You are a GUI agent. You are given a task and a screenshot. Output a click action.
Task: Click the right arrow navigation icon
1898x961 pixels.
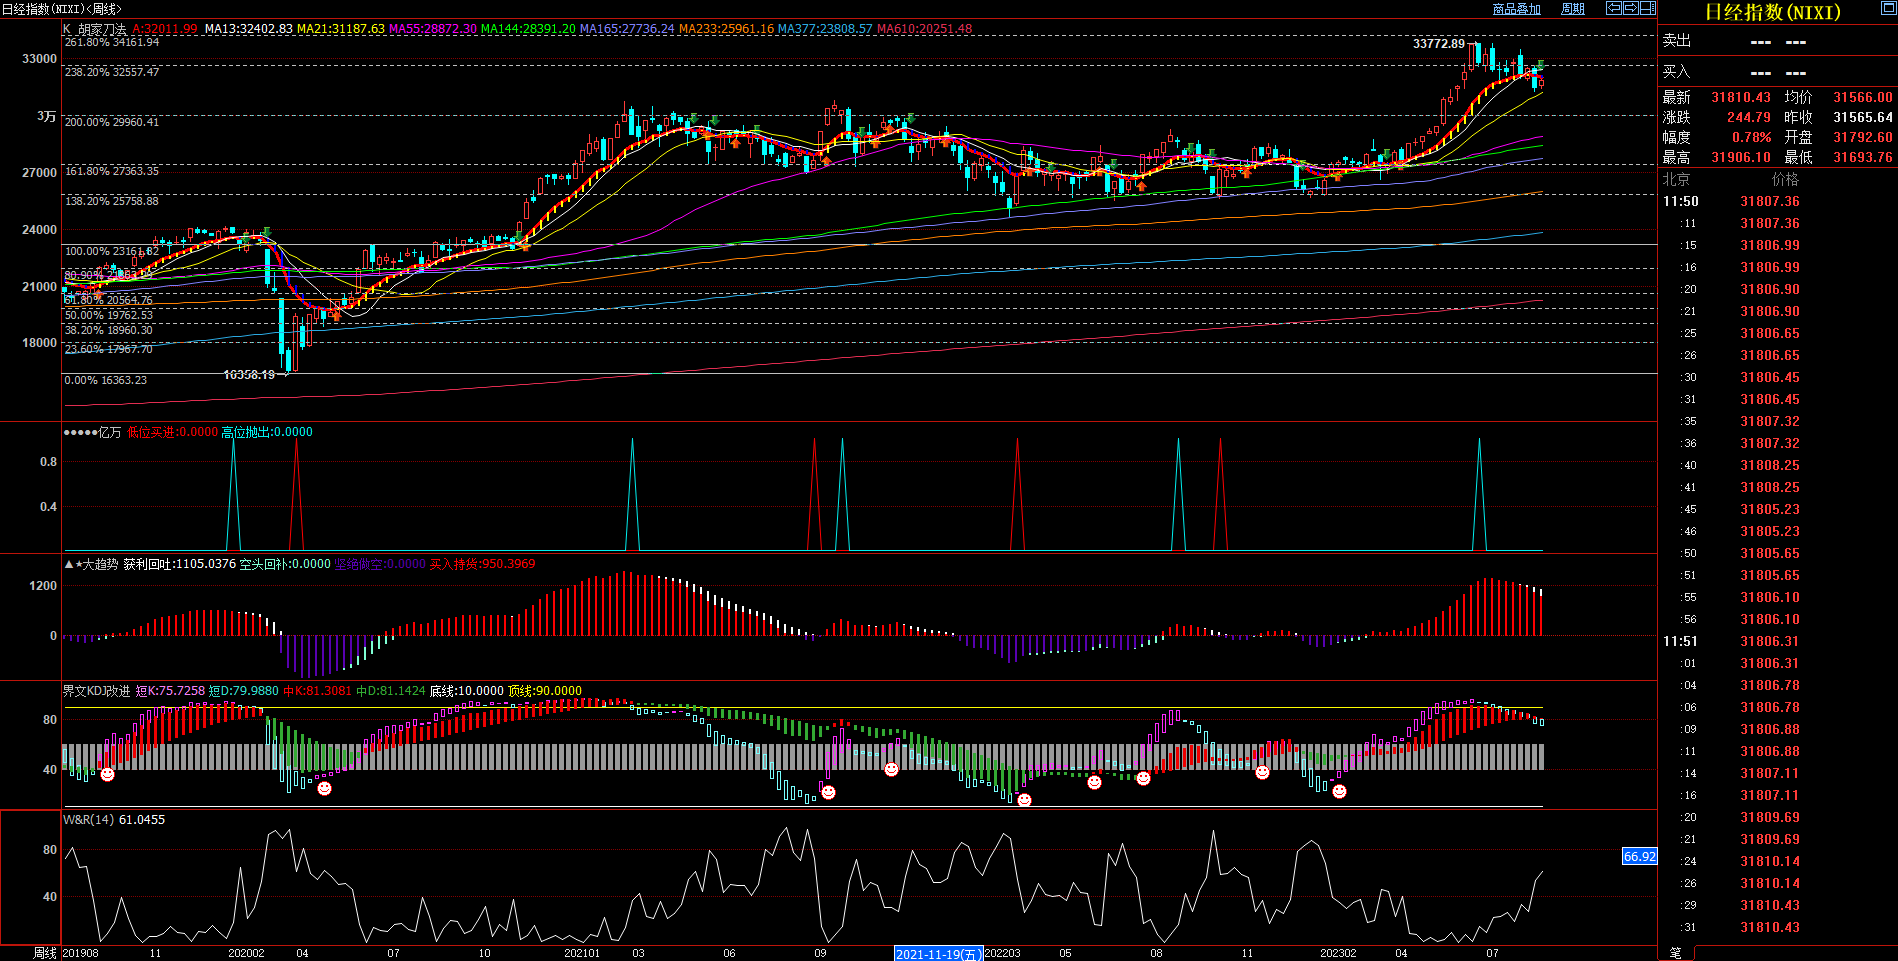tap(1630, 8)
